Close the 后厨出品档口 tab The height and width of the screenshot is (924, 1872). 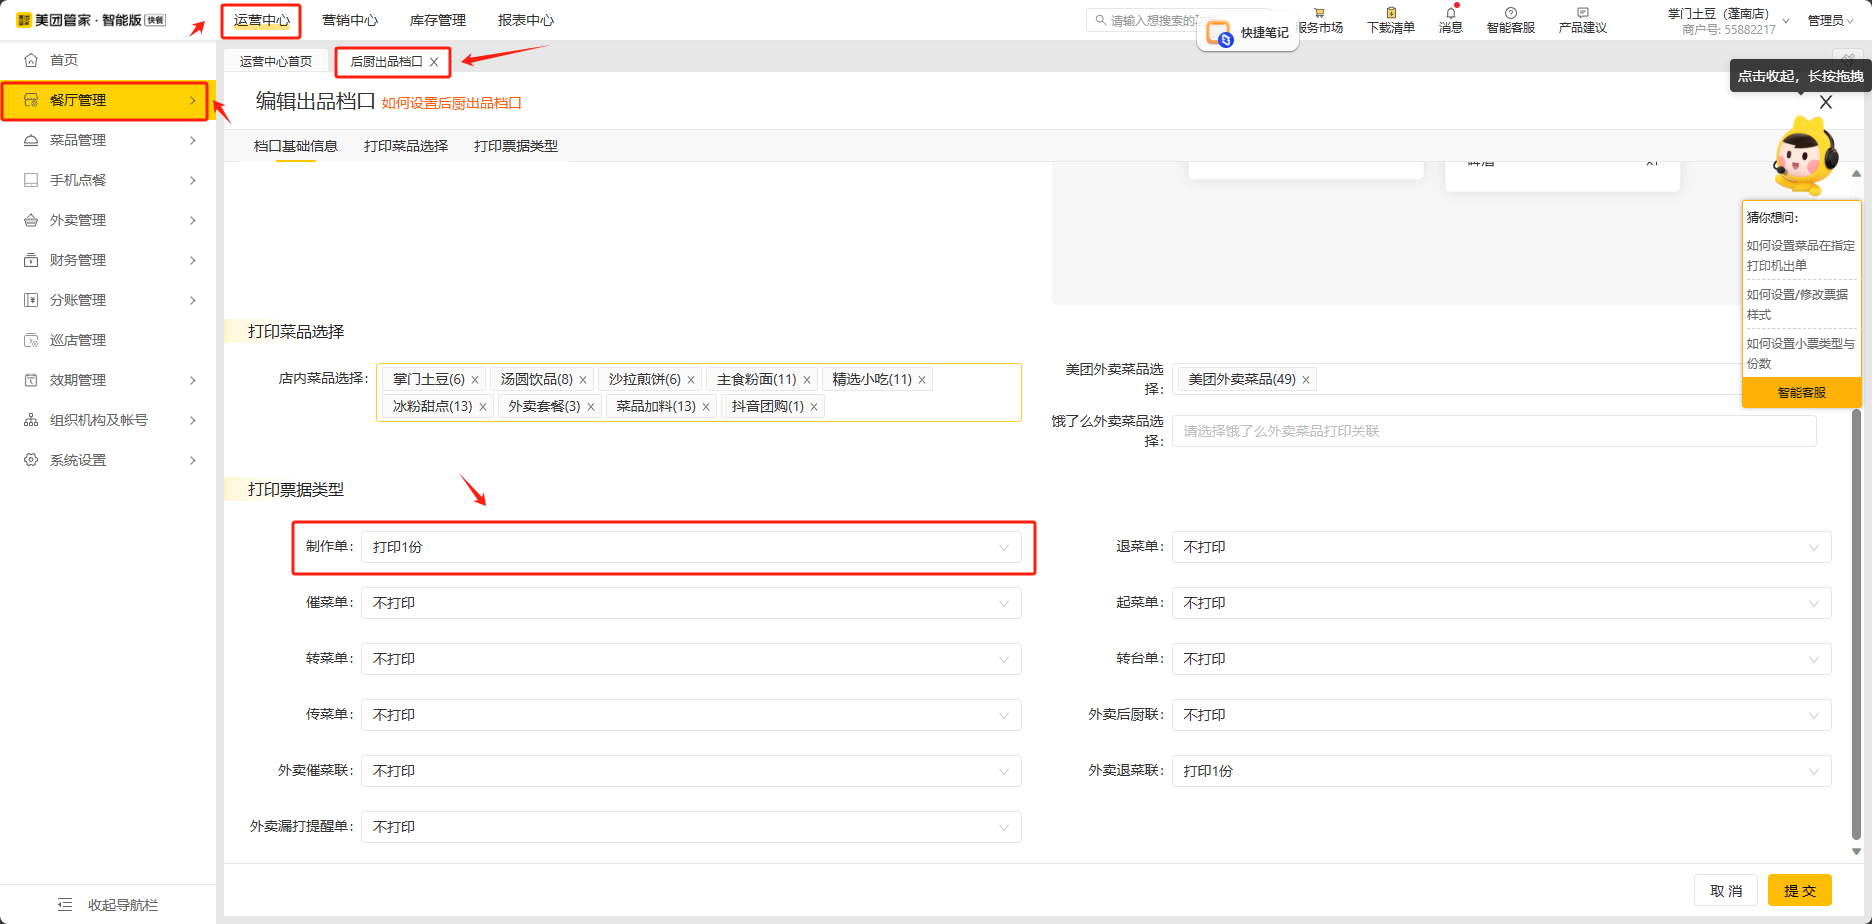(434, 62)
